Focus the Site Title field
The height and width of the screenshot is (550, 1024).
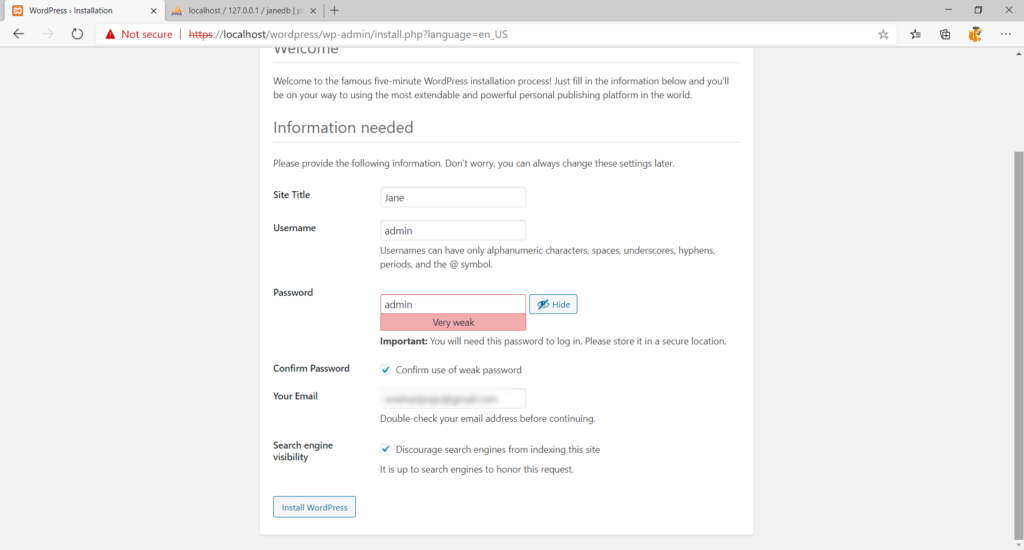(x=453, y=197)
